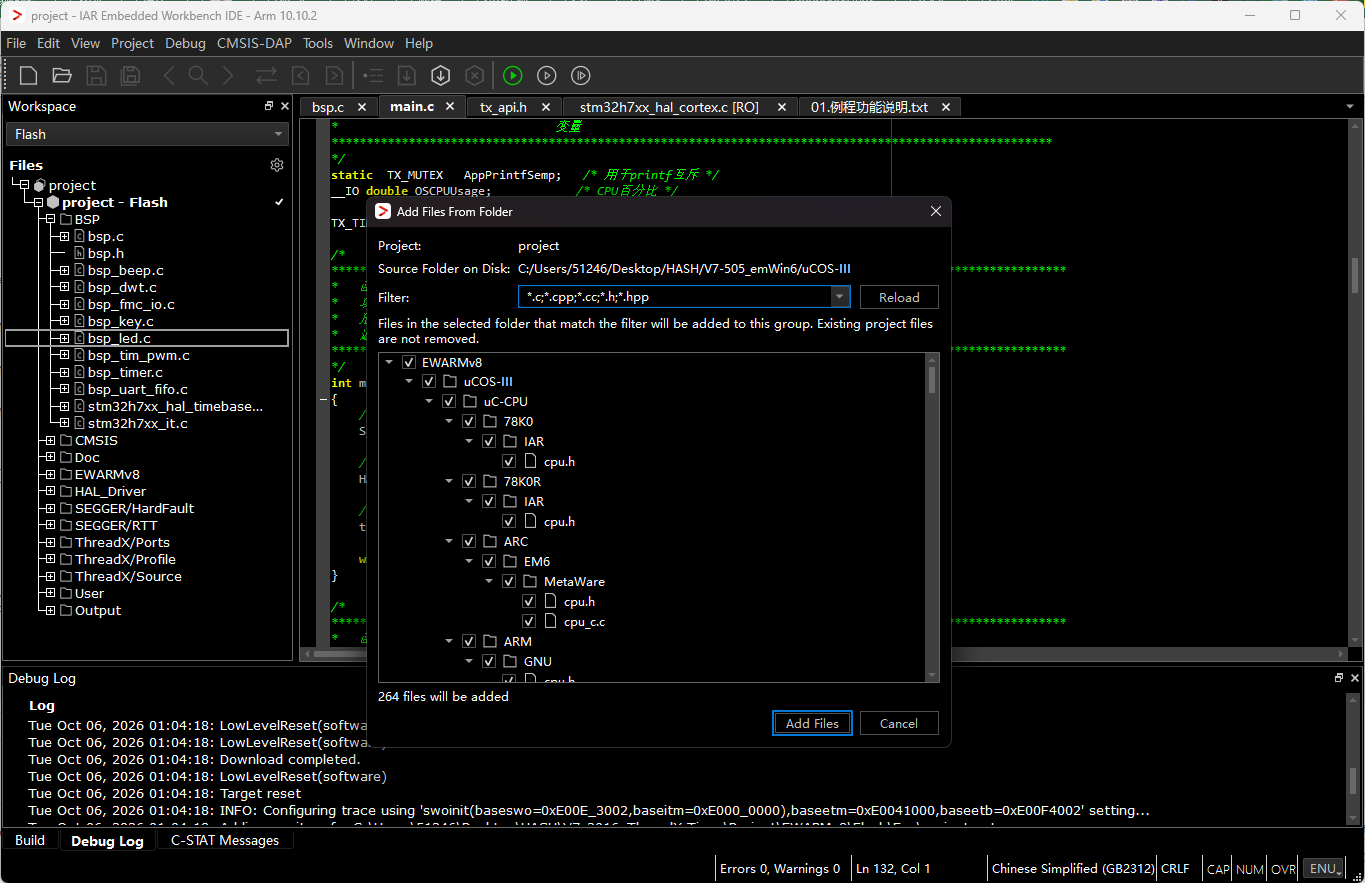Uncheck the 78K0R folder checkbox
This screenshot has width=1365, height=883.
469,482
